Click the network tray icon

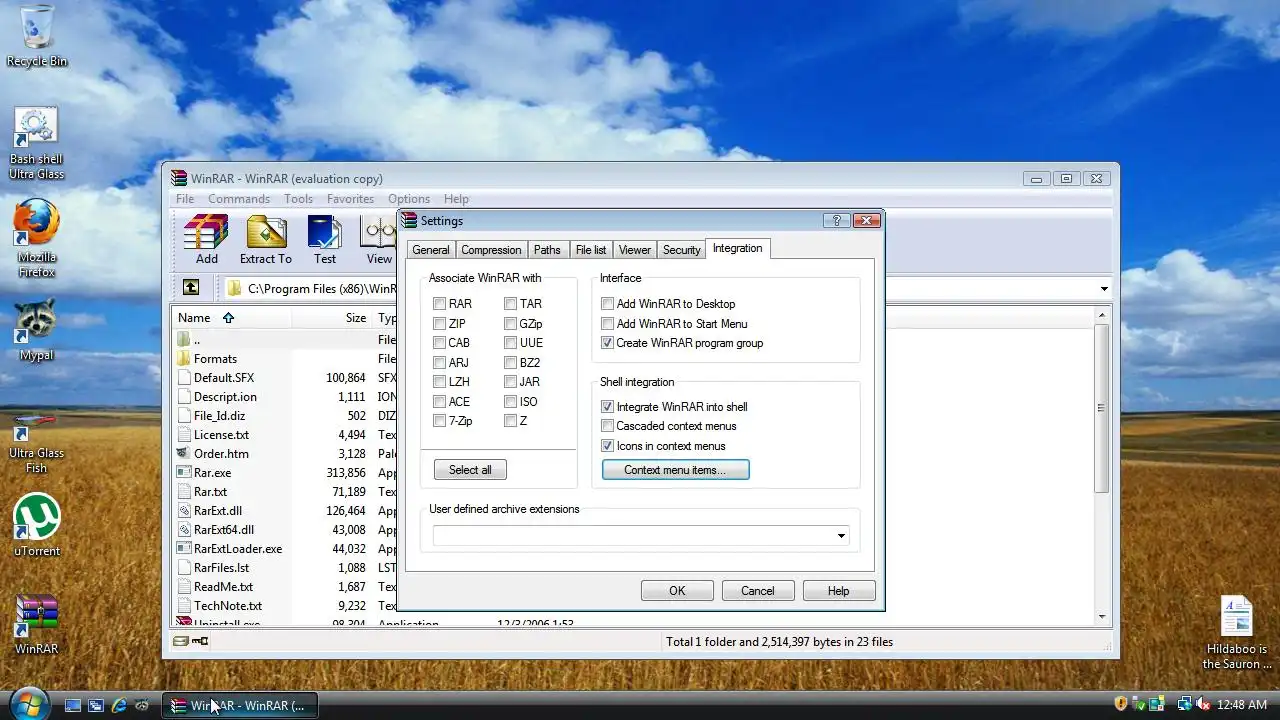[x=1183, y=704]
